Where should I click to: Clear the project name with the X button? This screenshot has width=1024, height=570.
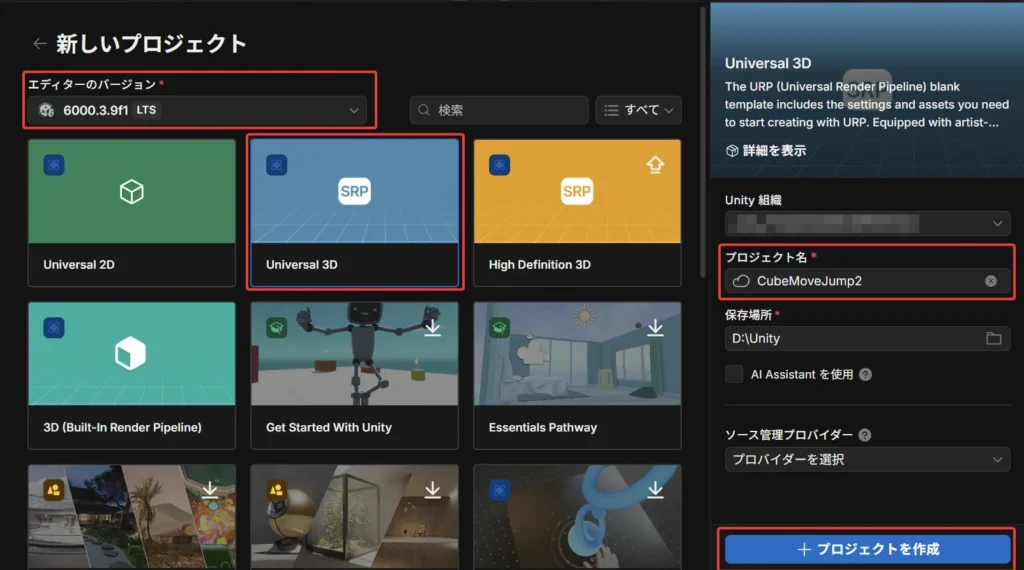point(991,281)
